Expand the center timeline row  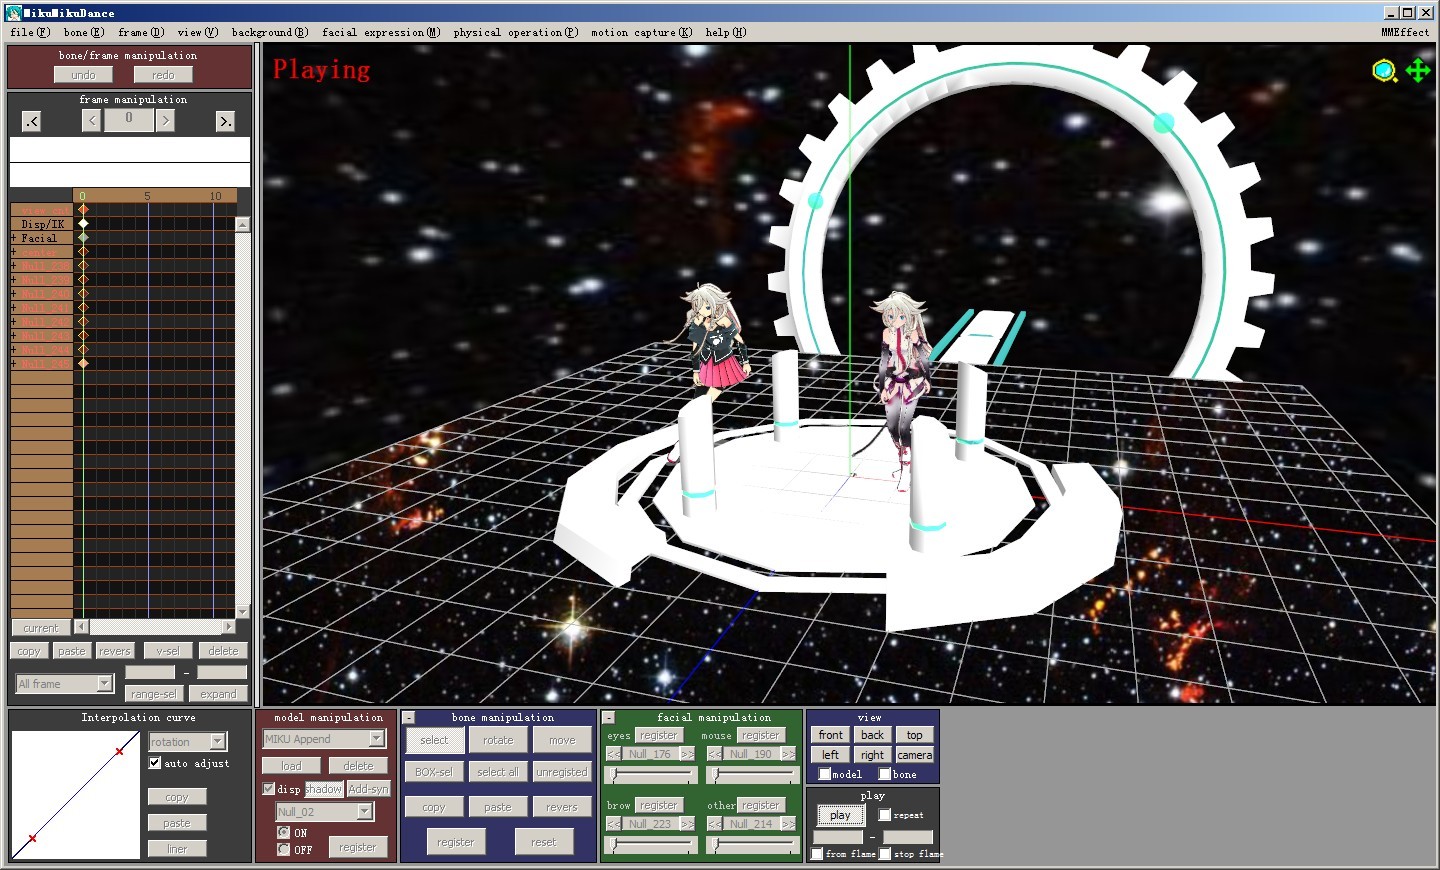point(14,252)
